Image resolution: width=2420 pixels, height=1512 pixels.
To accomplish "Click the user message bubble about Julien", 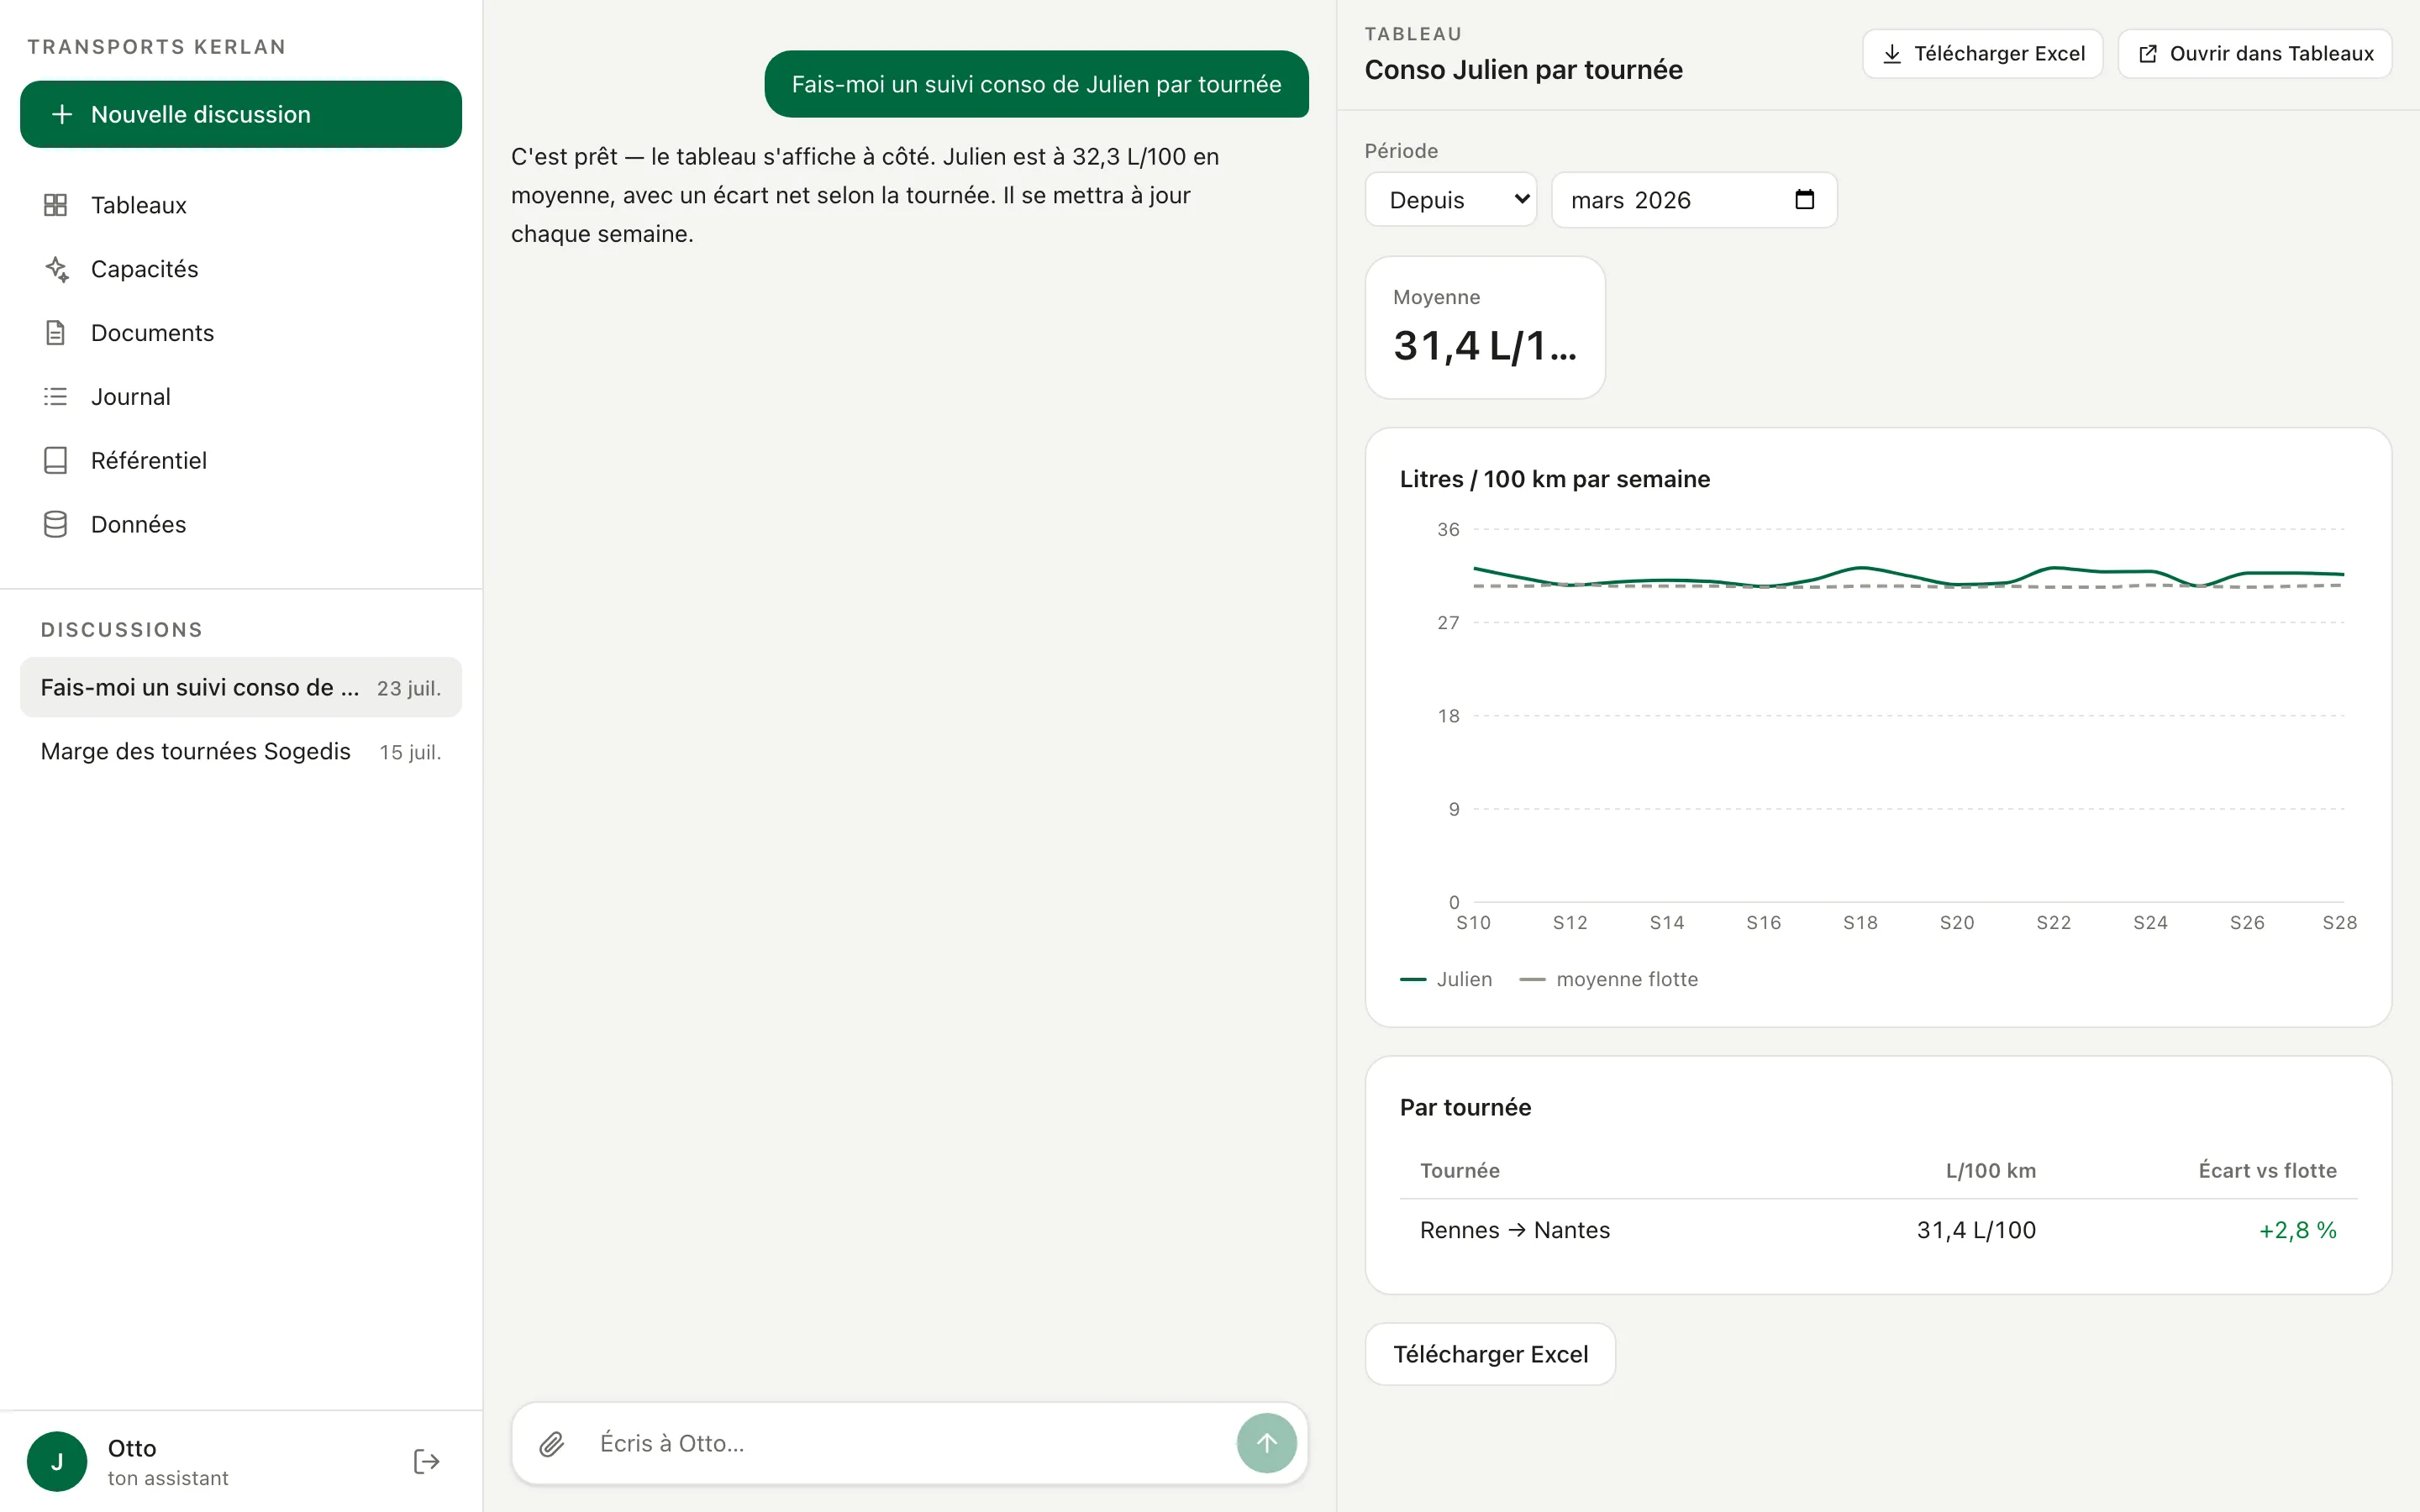I will [x=1036, y=84].
